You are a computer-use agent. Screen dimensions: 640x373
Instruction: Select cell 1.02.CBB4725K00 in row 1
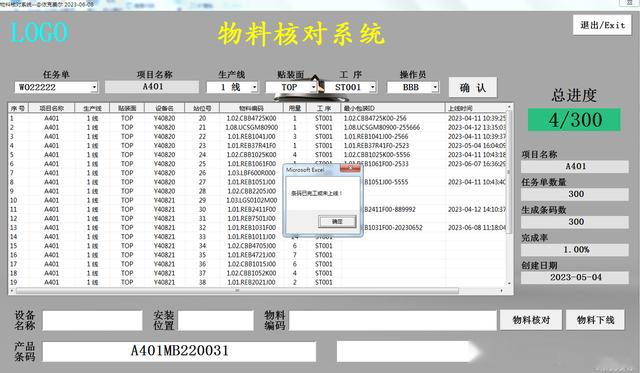[251, 118]
